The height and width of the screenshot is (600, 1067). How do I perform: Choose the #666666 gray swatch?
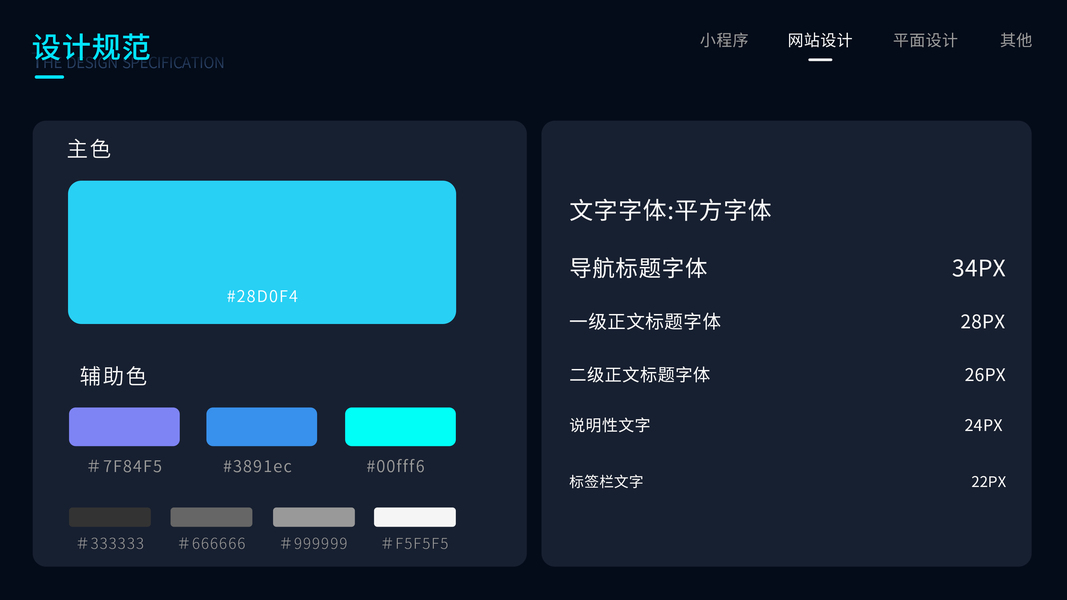point(211,517)
